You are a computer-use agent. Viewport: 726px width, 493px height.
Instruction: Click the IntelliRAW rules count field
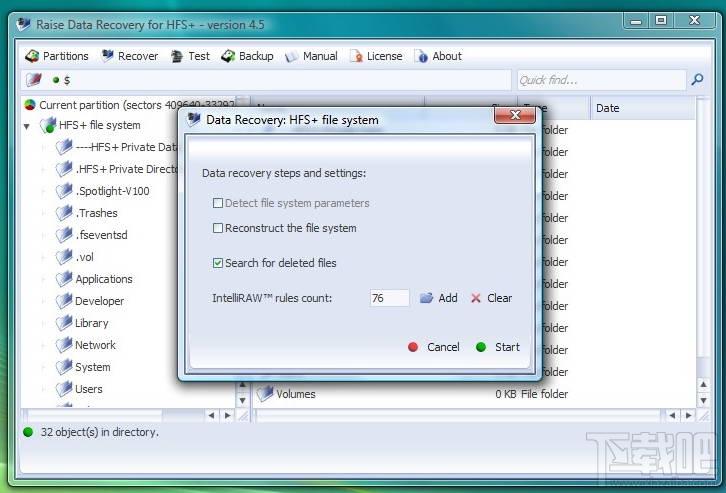click(389, 298)
